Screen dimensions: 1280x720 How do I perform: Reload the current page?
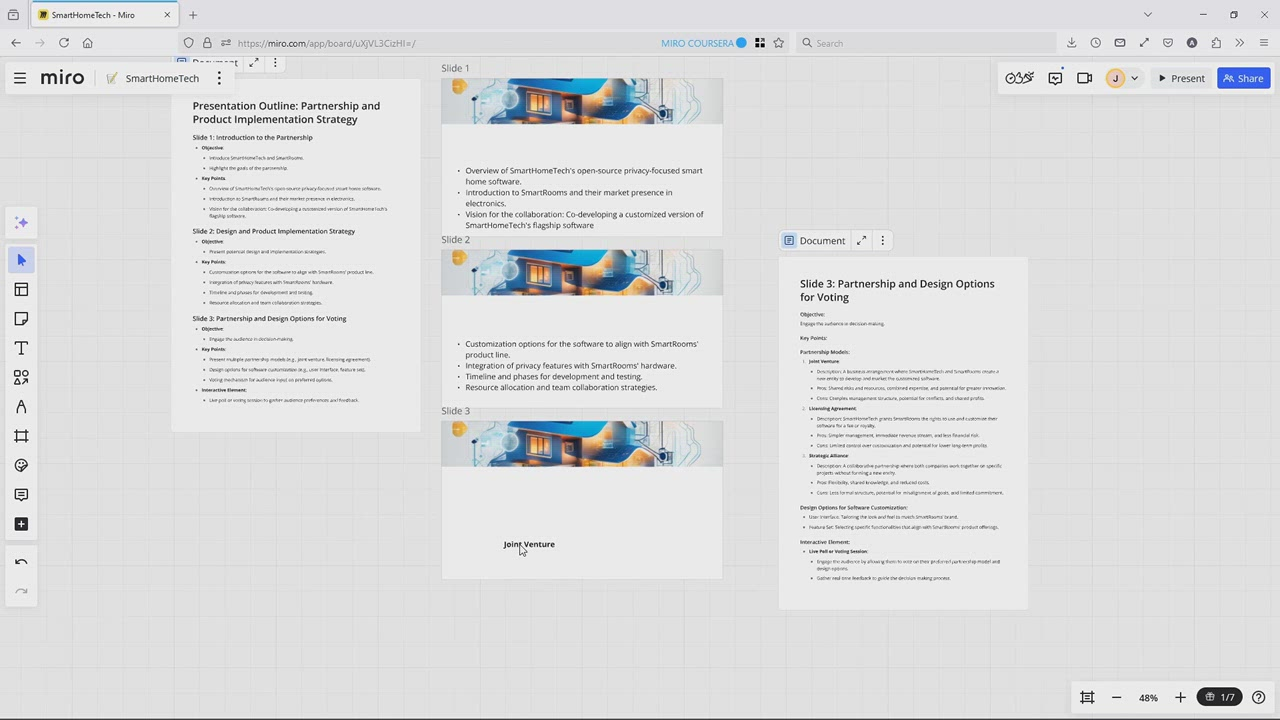tap(64, 43)
